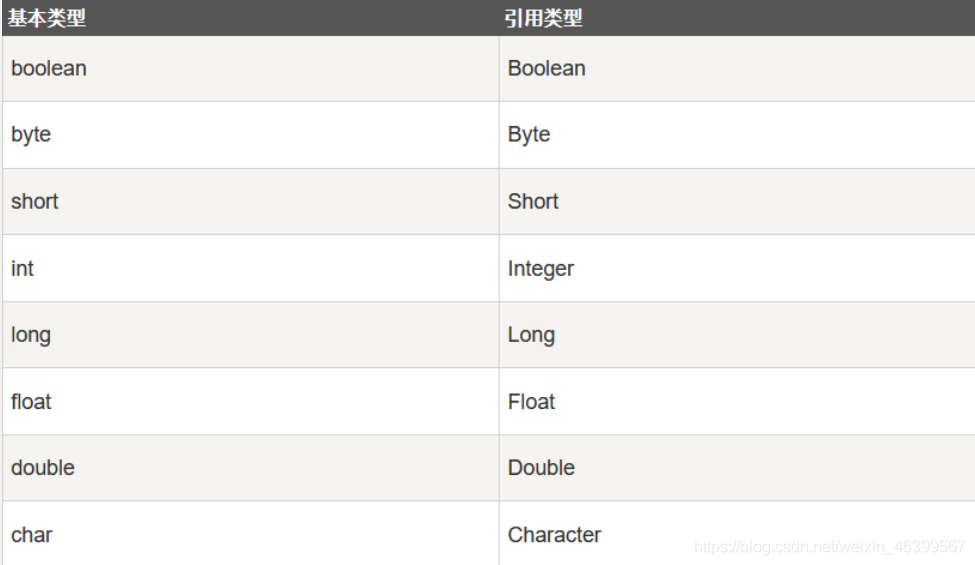Image resolution: width=975 pixels, height=565 pixels.
Task: Click the Byte reference cell
Action: pos(737,135)
